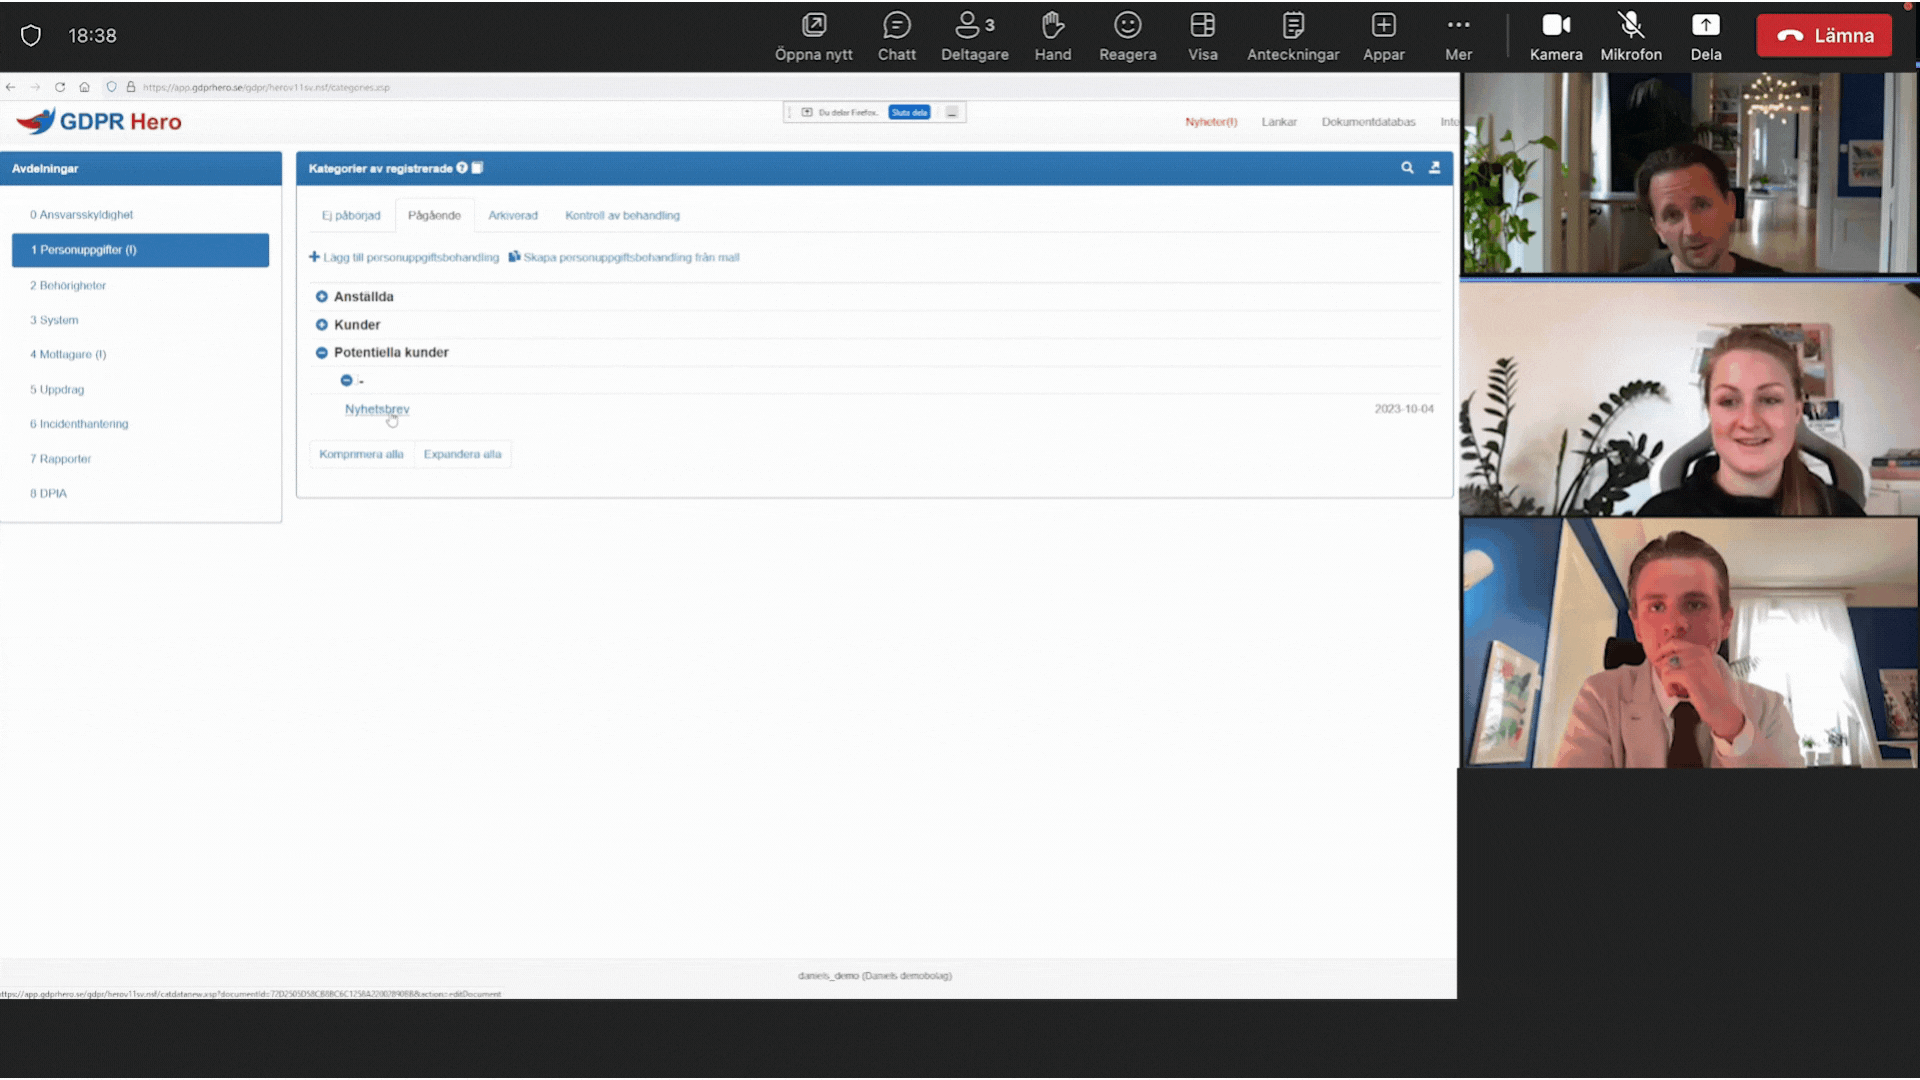Screen dimensions: 1920x1080
Task: Toggle the Kamera on or off
Action: tap(1555, 36)
